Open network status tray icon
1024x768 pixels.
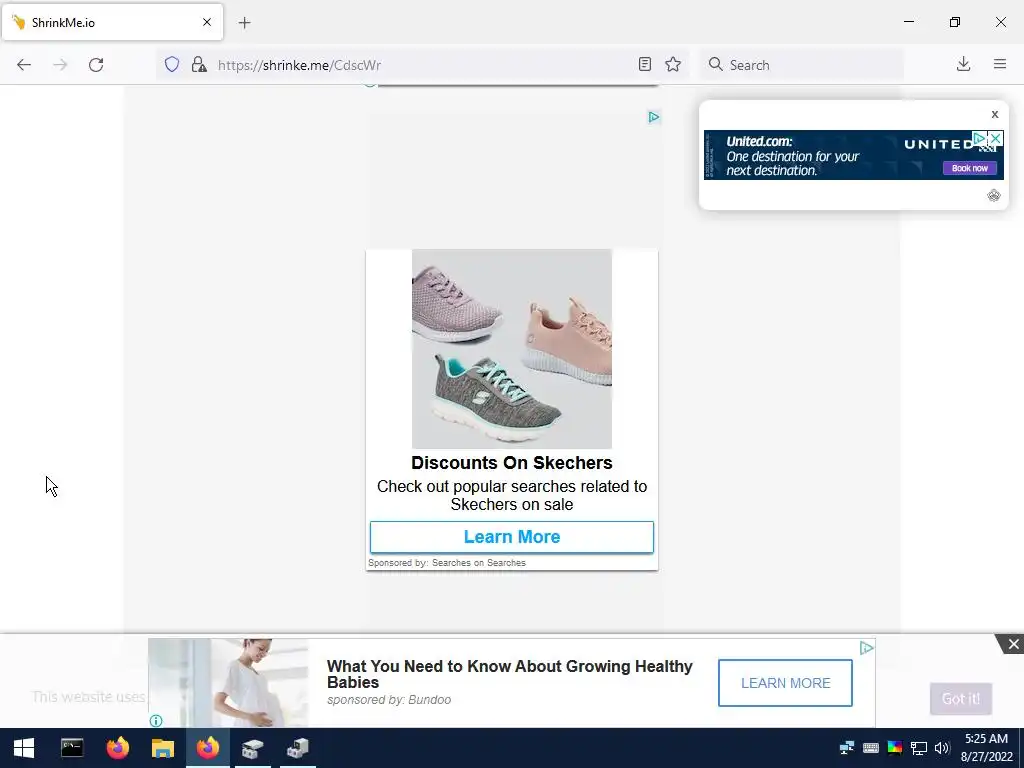coord(919,748)
